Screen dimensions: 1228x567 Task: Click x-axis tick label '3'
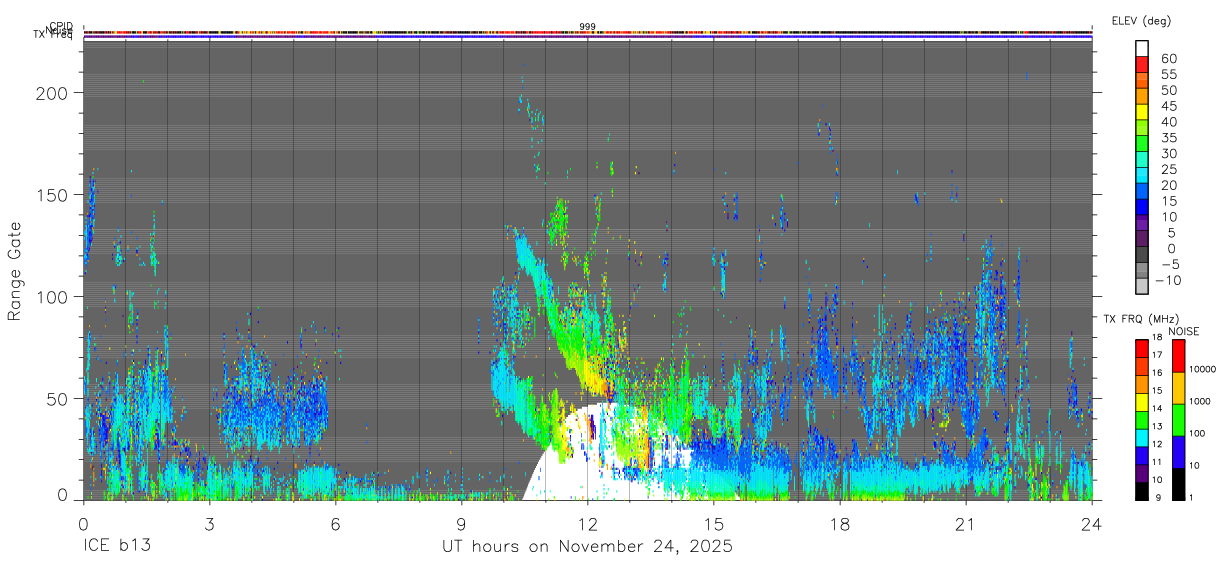click(209, 523)
